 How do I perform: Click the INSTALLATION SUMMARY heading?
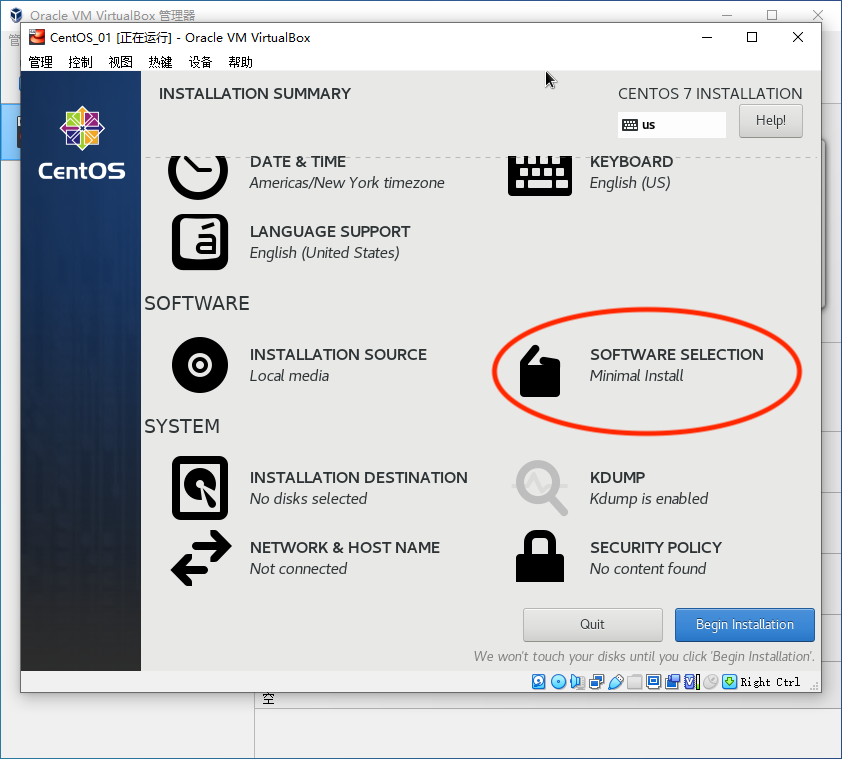[255, 93]
